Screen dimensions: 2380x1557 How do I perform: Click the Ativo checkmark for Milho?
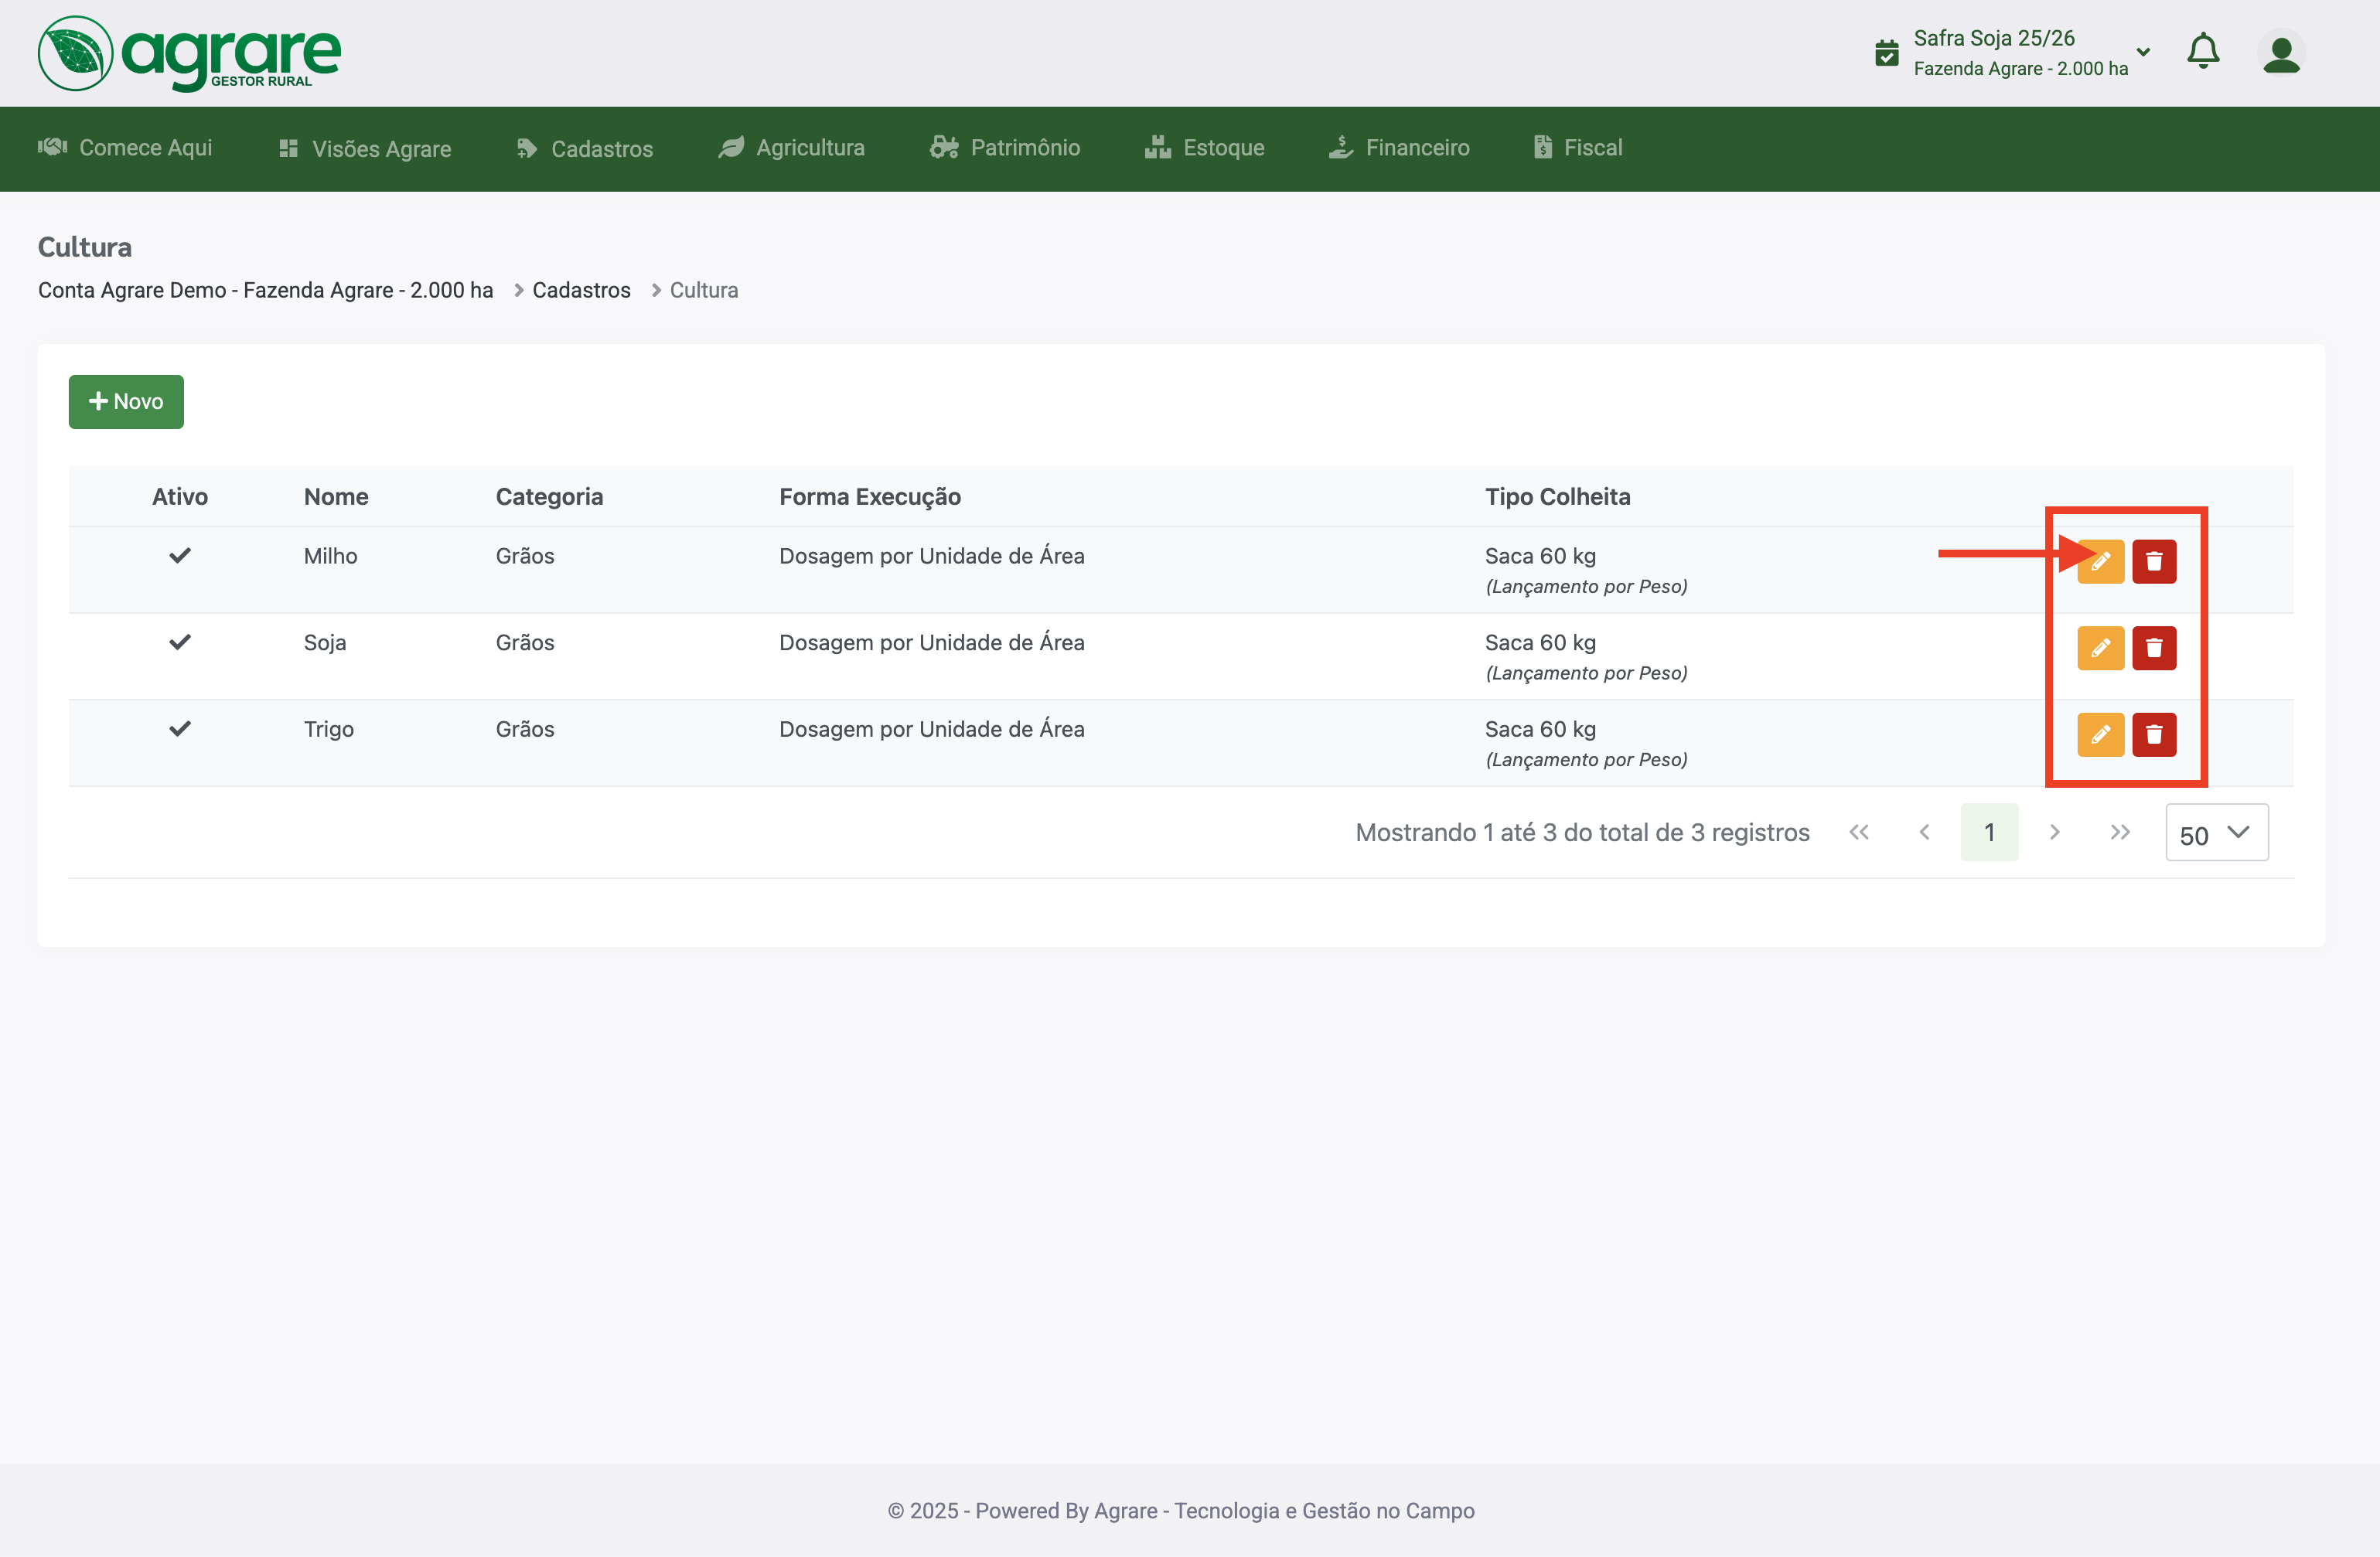click(180, 556)
